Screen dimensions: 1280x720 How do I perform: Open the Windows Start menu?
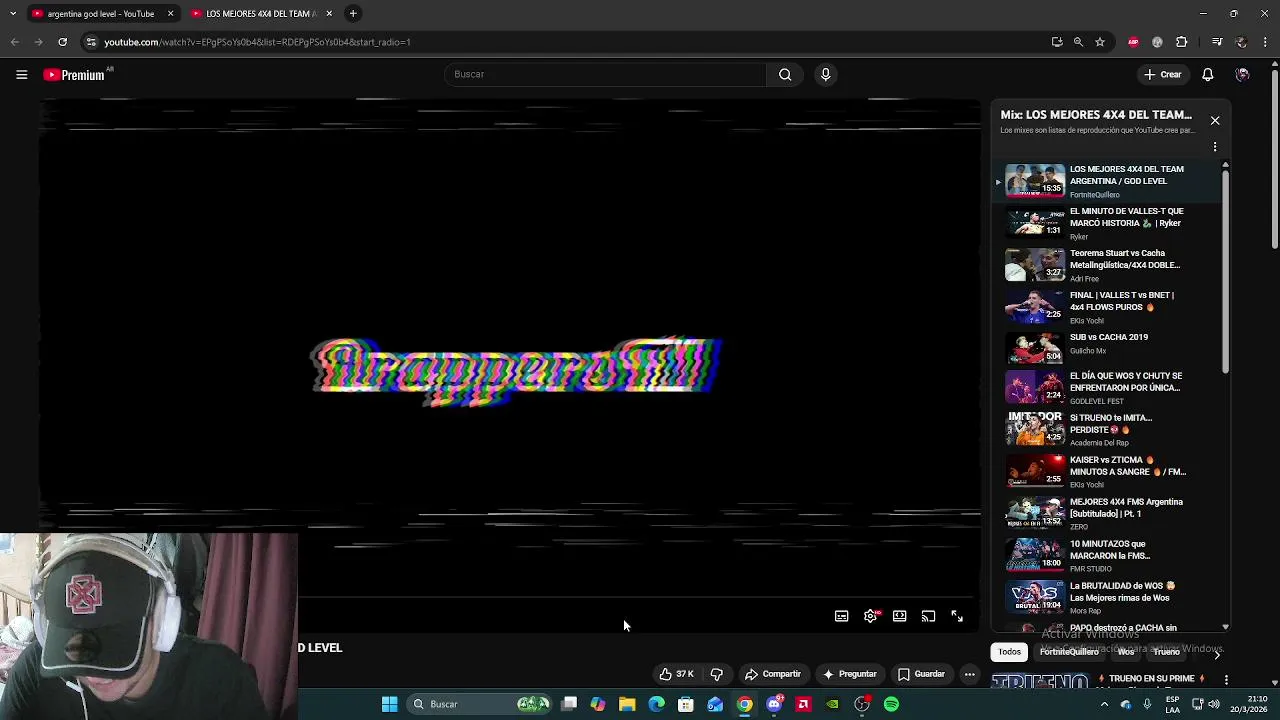(389, 704)
